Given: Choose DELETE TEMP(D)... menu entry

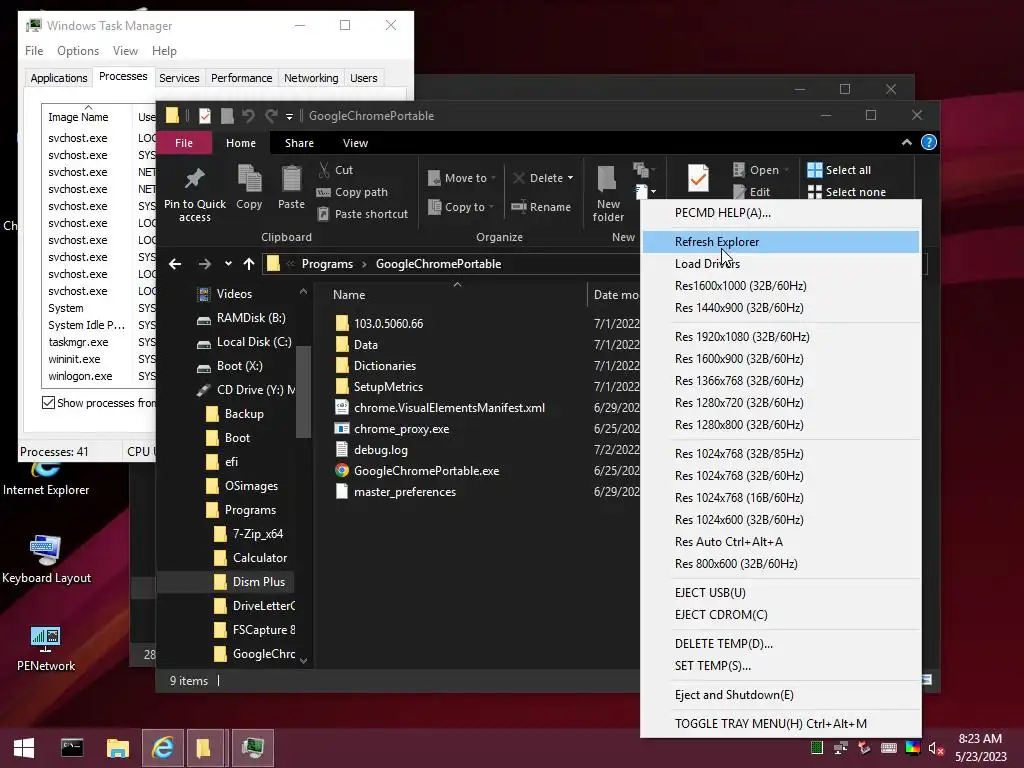Looking at the screenshot, I should point(781,644).
